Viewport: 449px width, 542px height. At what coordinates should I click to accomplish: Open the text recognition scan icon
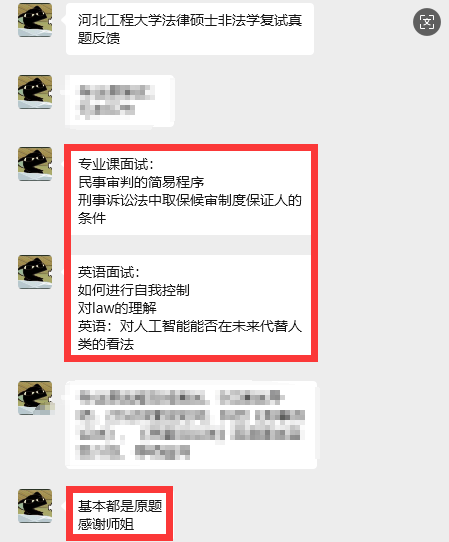pyautogui.click(x=427, y=22)
